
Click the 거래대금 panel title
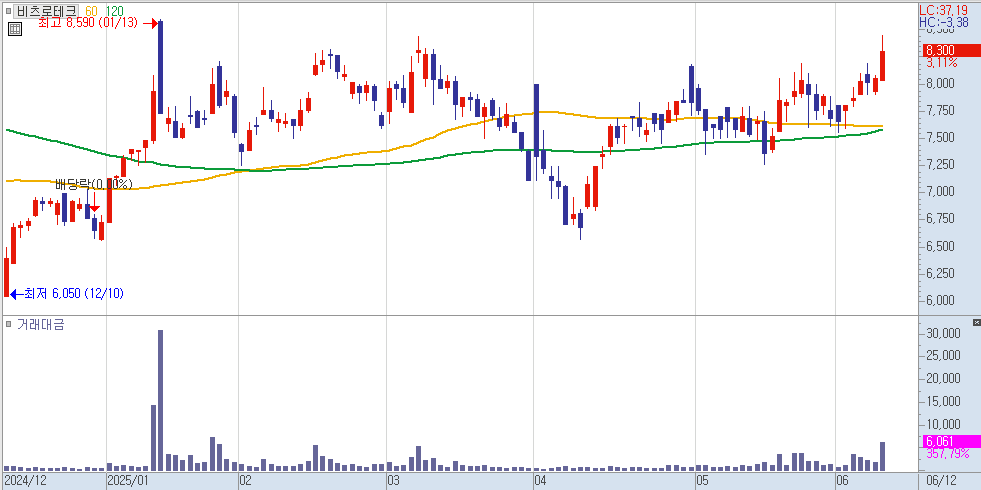39,324
